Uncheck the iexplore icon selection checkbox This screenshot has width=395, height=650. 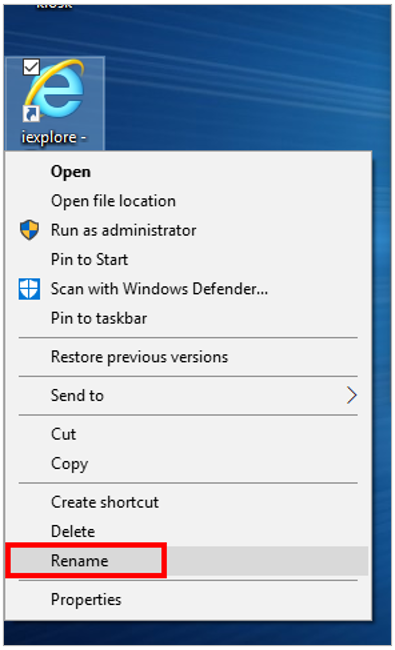[x=31, y=67]
